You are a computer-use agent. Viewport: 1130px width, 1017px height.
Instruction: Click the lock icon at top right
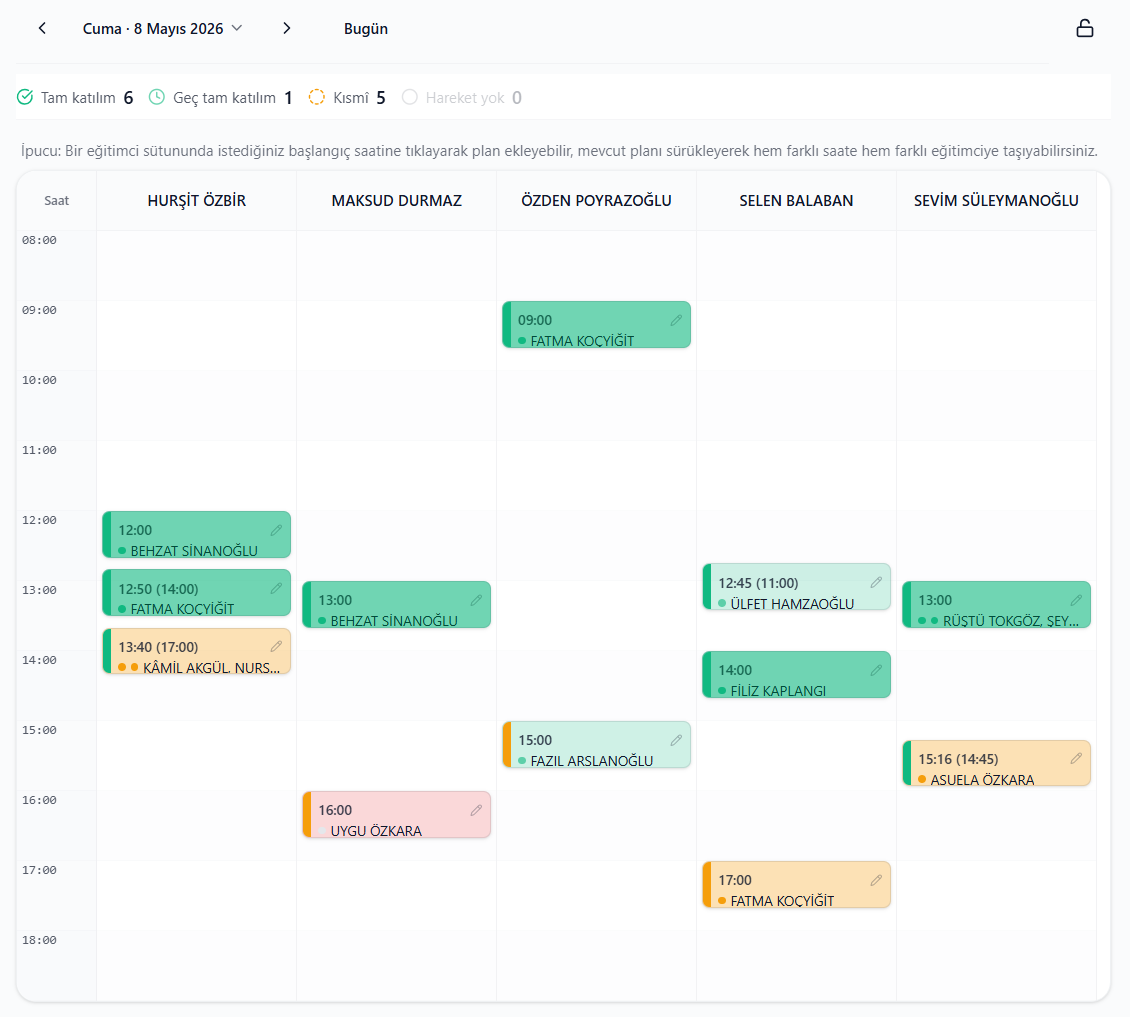1084,28
